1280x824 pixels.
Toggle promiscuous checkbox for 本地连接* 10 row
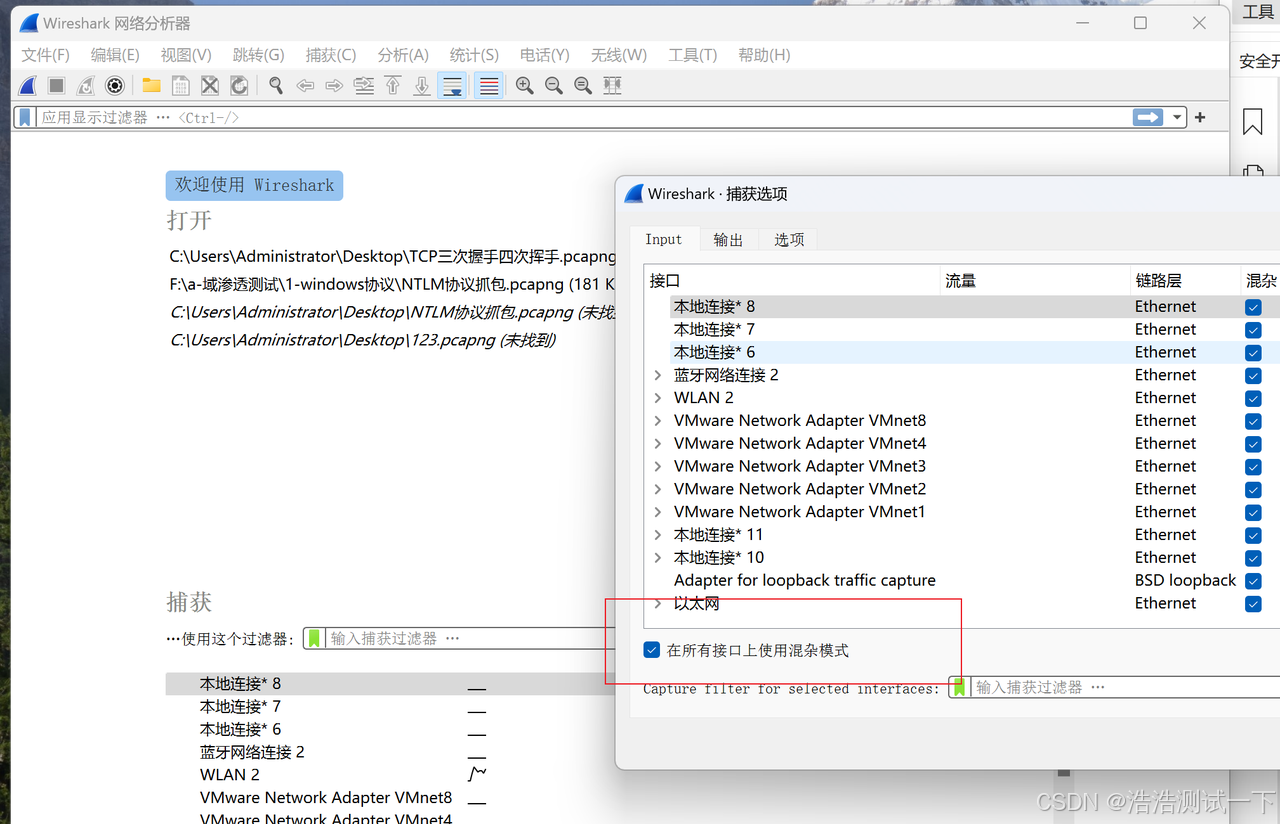pos(1253,558)
